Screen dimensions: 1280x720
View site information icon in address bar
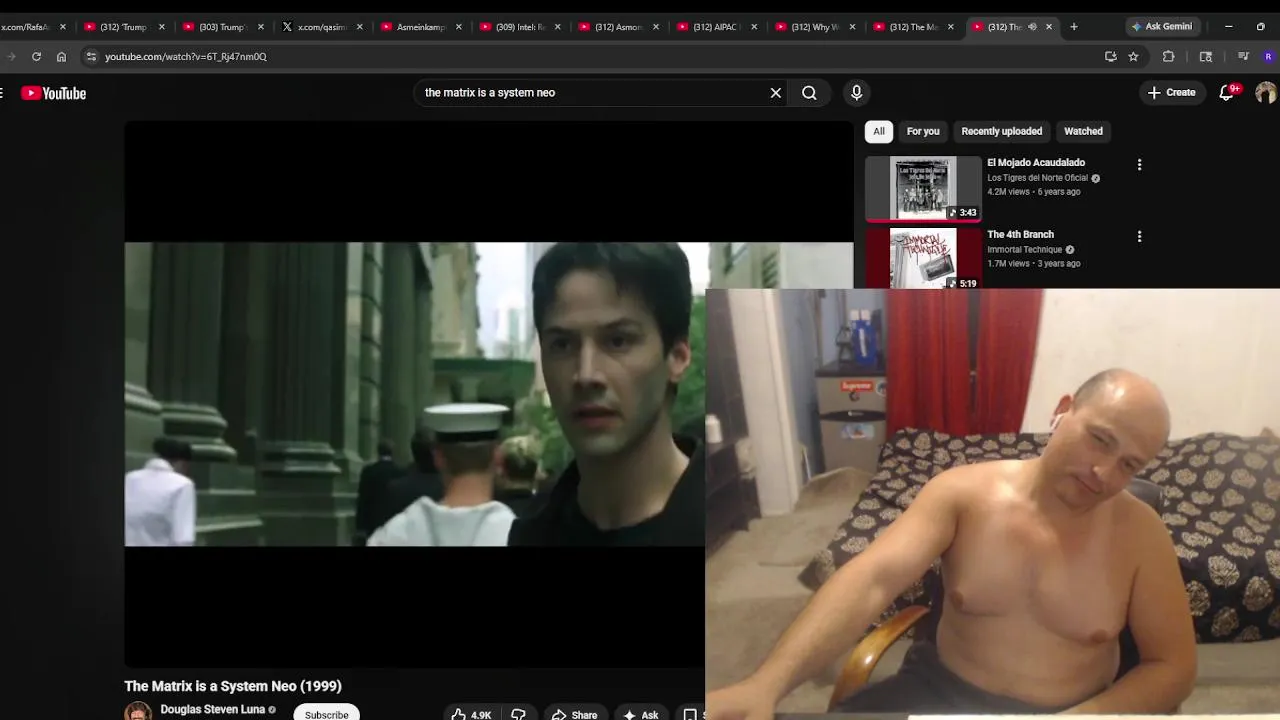[91, 57]
